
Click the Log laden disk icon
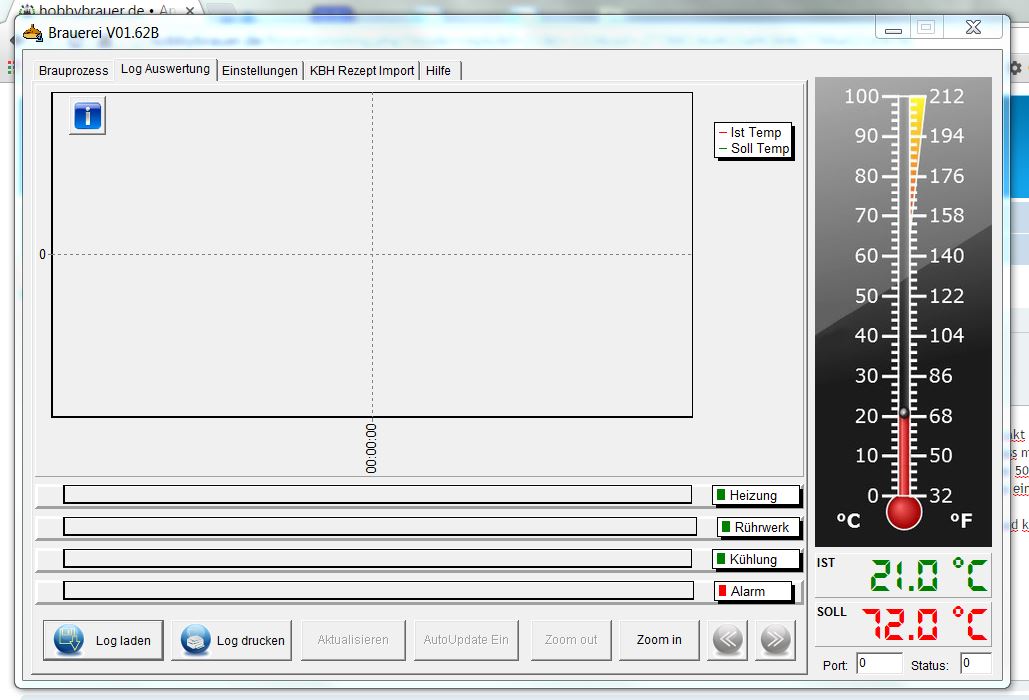(69, 640)
